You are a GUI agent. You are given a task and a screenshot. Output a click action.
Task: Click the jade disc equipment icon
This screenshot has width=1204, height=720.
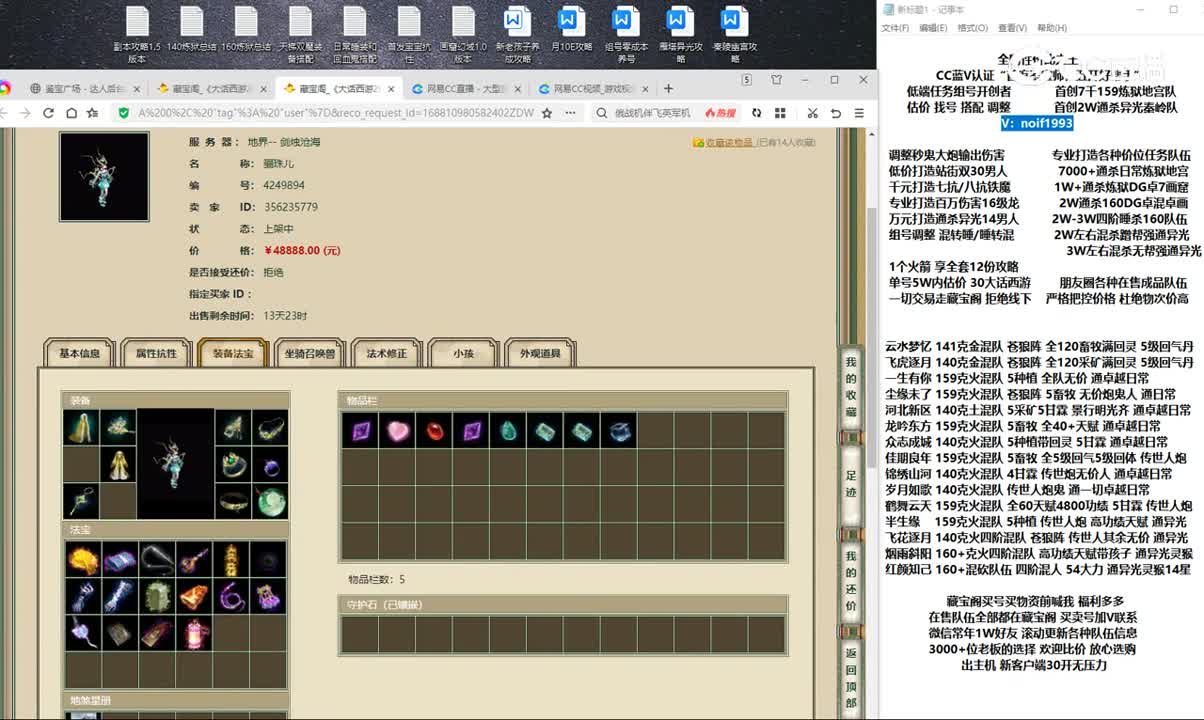[x=270, y=500]
